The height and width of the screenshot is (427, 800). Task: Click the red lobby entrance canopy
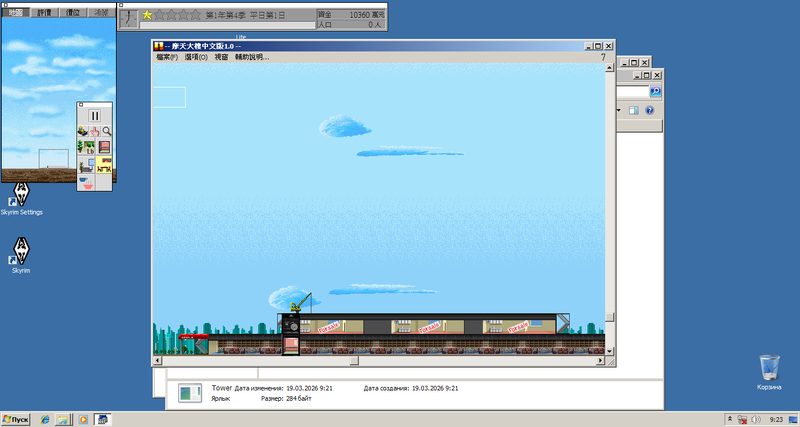193,337
